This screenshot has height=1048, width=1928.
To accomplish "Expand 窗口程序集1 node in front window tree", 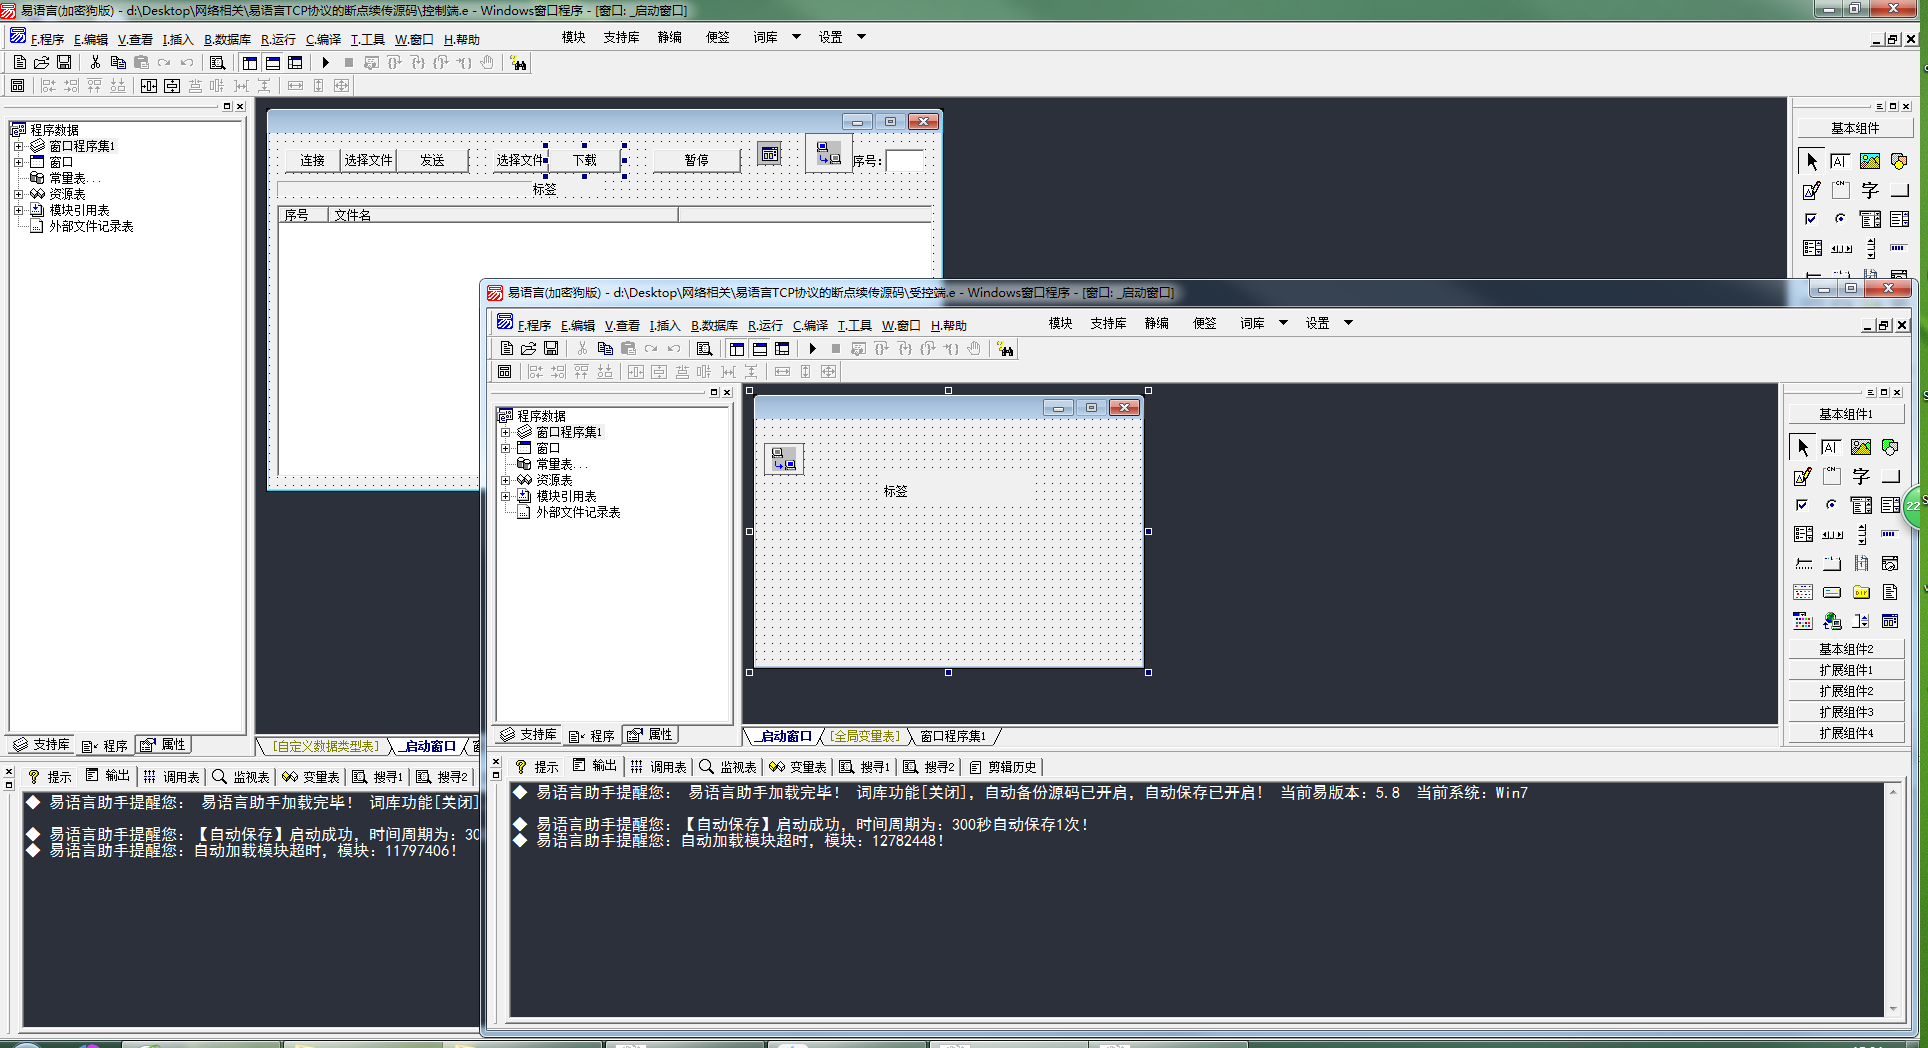I will 506,432.
